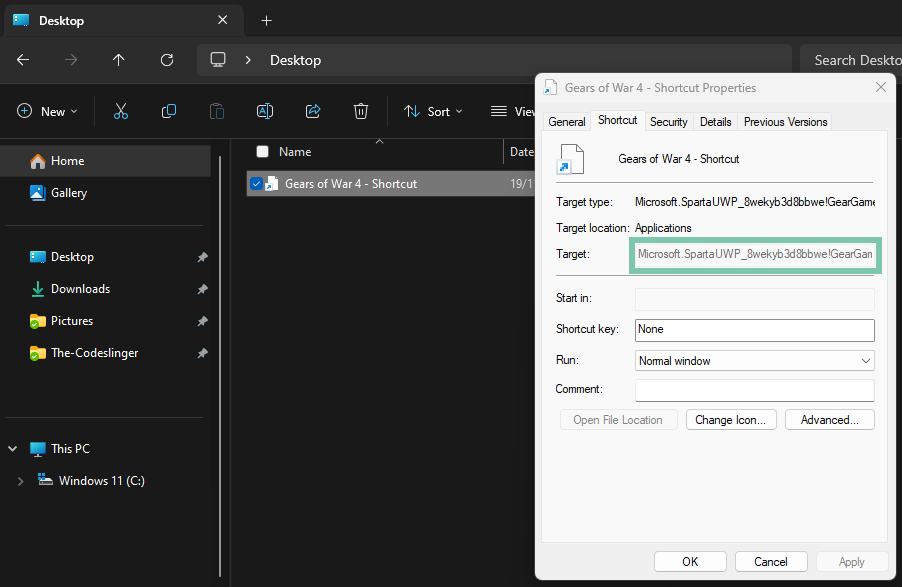Image resolution: width=902 pixels, height=587 pixels.
Task: Click the Paste icon in the toolbar
Action: 216,111
